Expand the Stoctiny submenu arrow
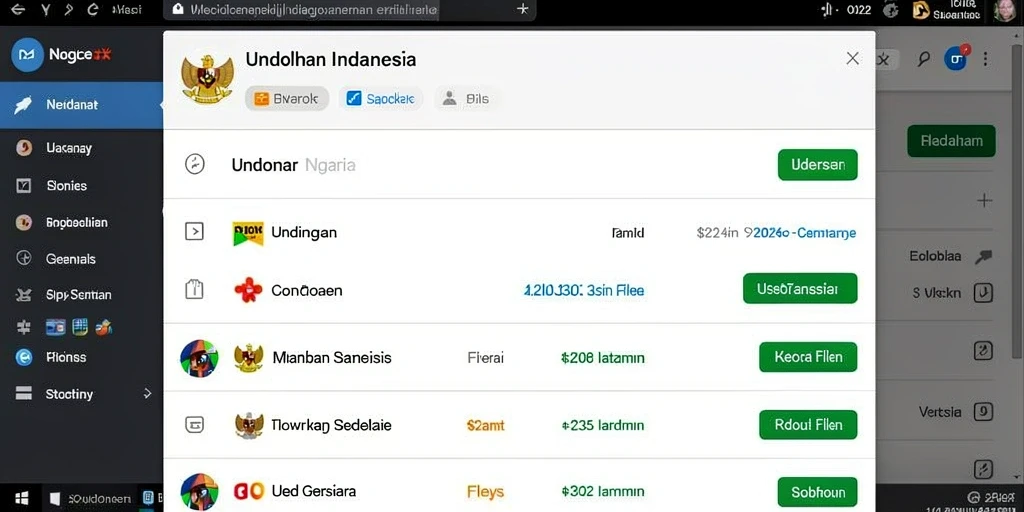This screenshot has height=512, width=1024. click(148, 394)
